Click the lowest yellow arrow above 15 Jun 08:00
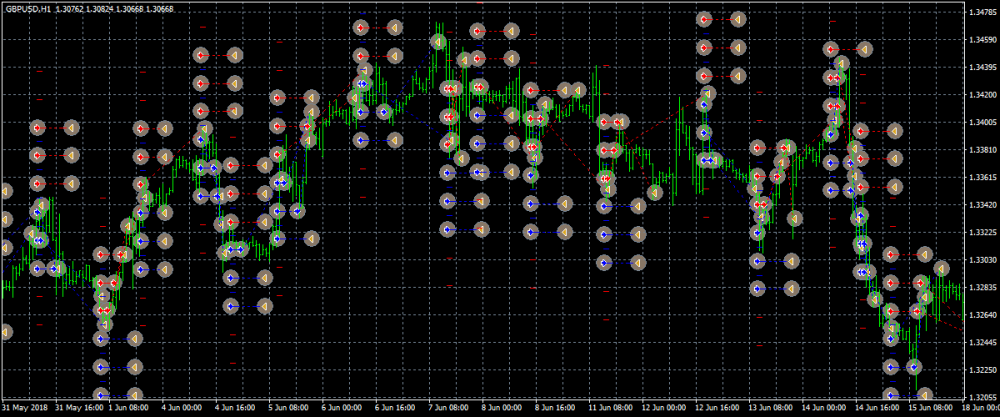 pos(924,394)
